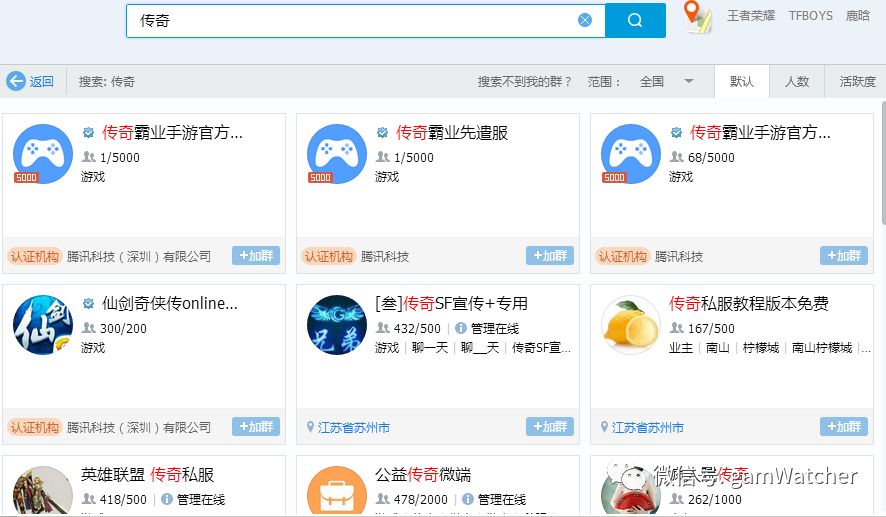
Task: Click the verified badge beside 传奇霸业先遣服
Action: (x=383, y=133)
